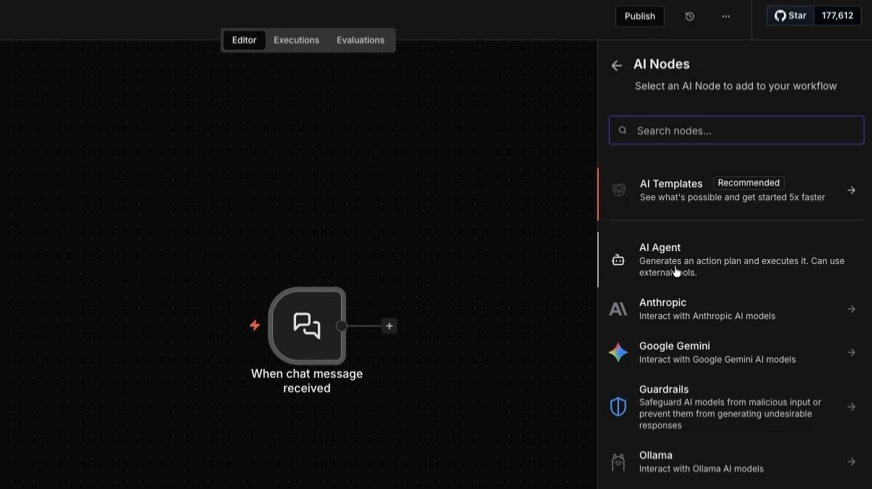Click 'Interact with Ollama AI models' text
The image size is (872, 489).
[701, 469]
